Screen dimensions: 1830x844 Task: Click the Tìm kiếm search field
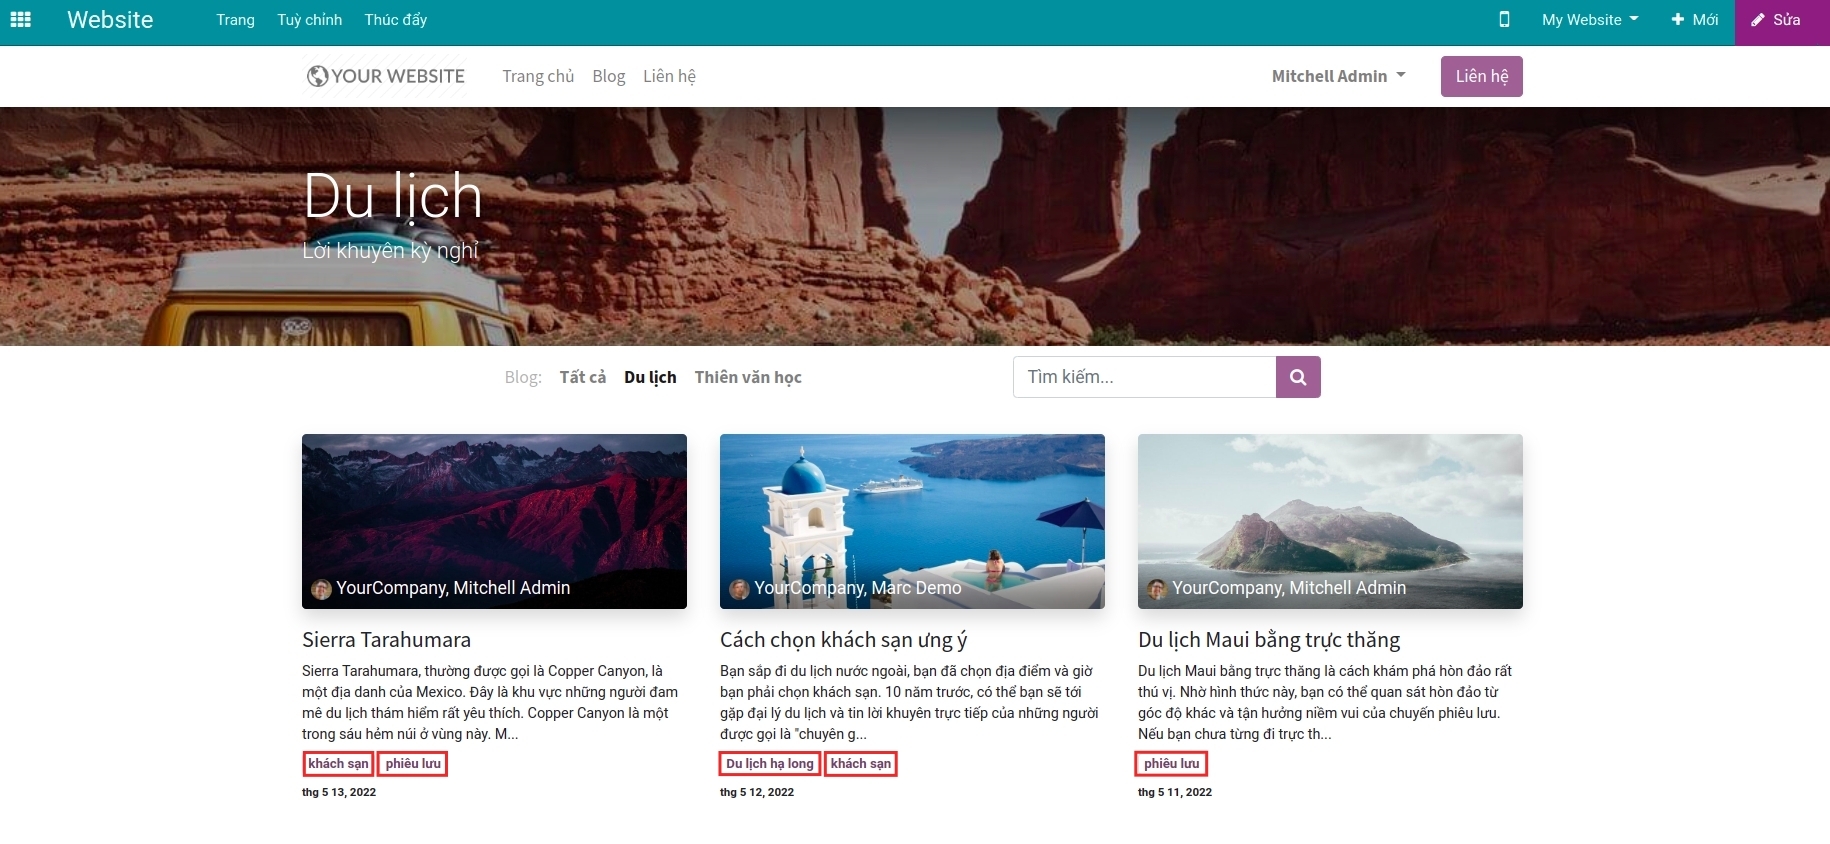point(1144,377)
